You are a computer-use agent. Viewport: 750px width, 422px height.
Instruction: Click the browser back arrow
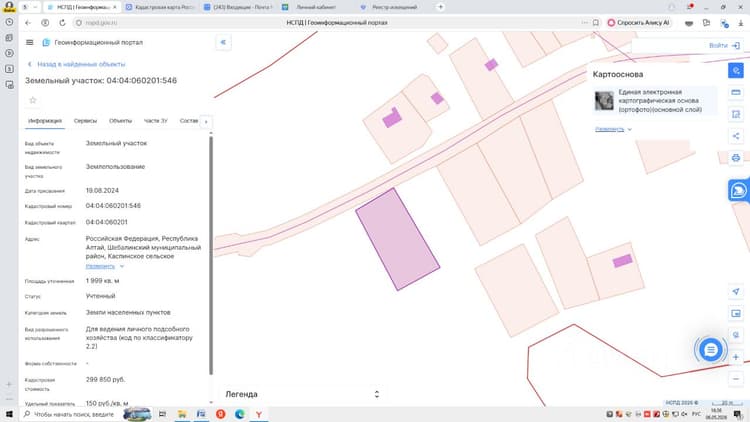[x=28, y=22]
